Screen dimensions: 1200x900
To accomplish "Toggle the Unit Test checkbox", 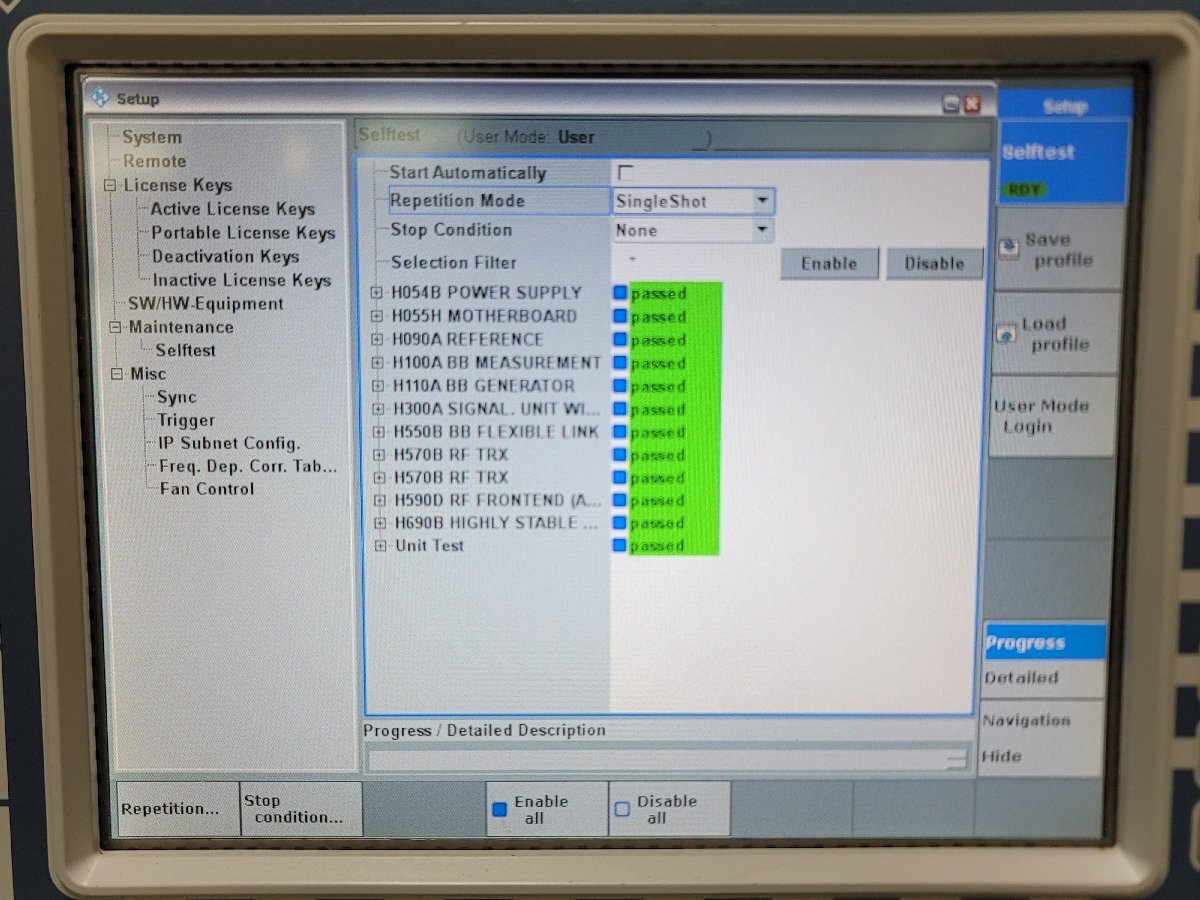I will click(x=619, y=546).
